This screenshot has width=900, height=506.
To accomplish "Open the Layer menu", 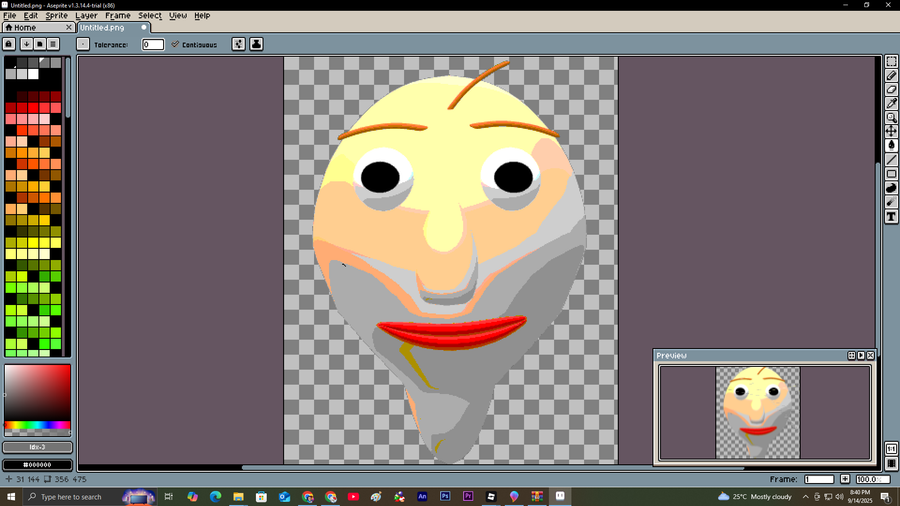I will [x=86, y=15].
